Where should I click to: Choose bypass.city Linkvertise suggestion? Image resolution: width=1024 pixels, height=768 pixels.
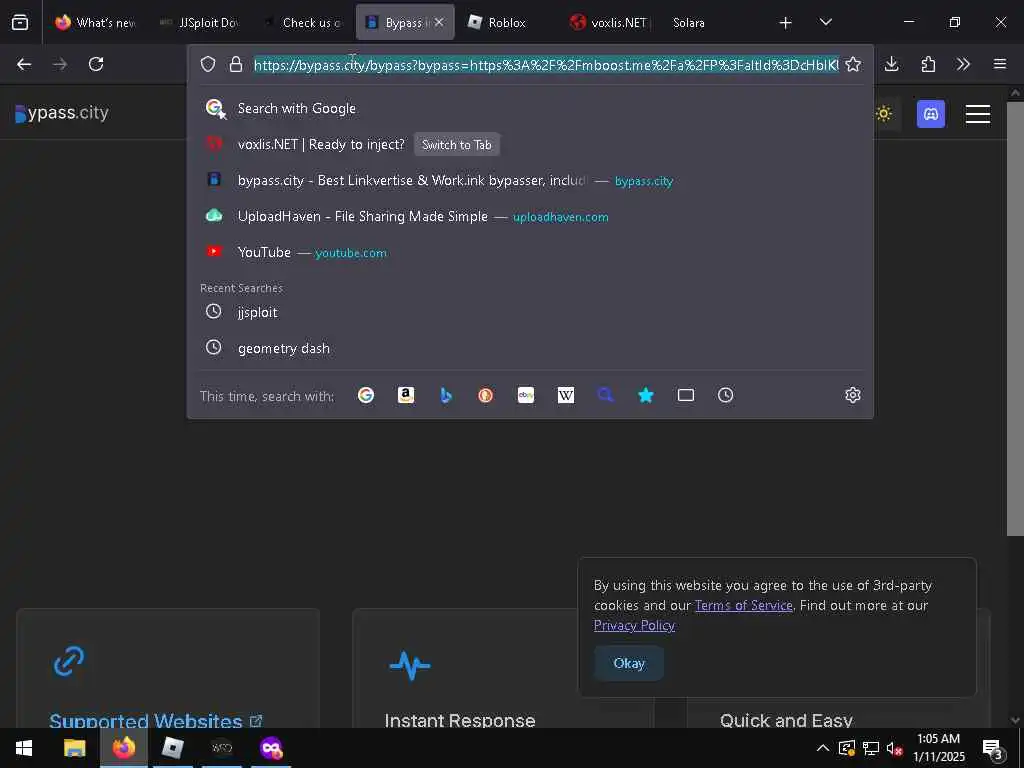530,180
